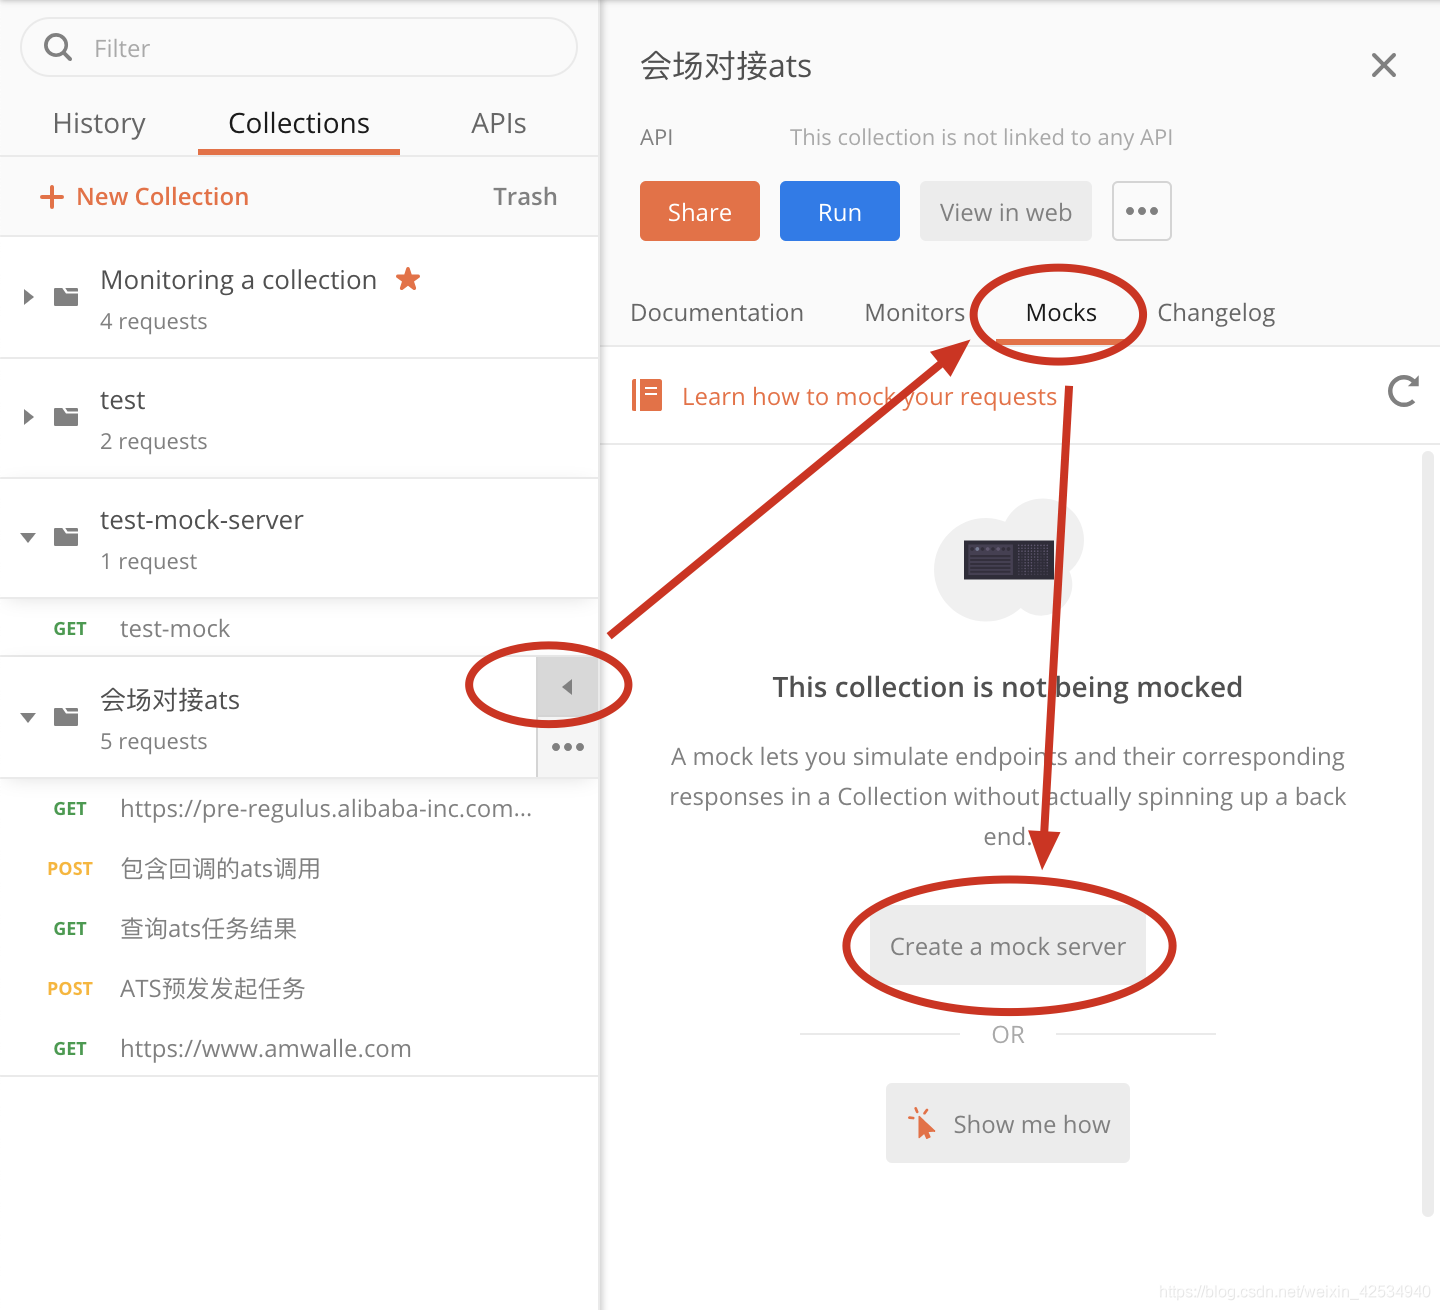Expand the test collection arrow
The image size is (1440, 1310).
click(x=29, y=417)
